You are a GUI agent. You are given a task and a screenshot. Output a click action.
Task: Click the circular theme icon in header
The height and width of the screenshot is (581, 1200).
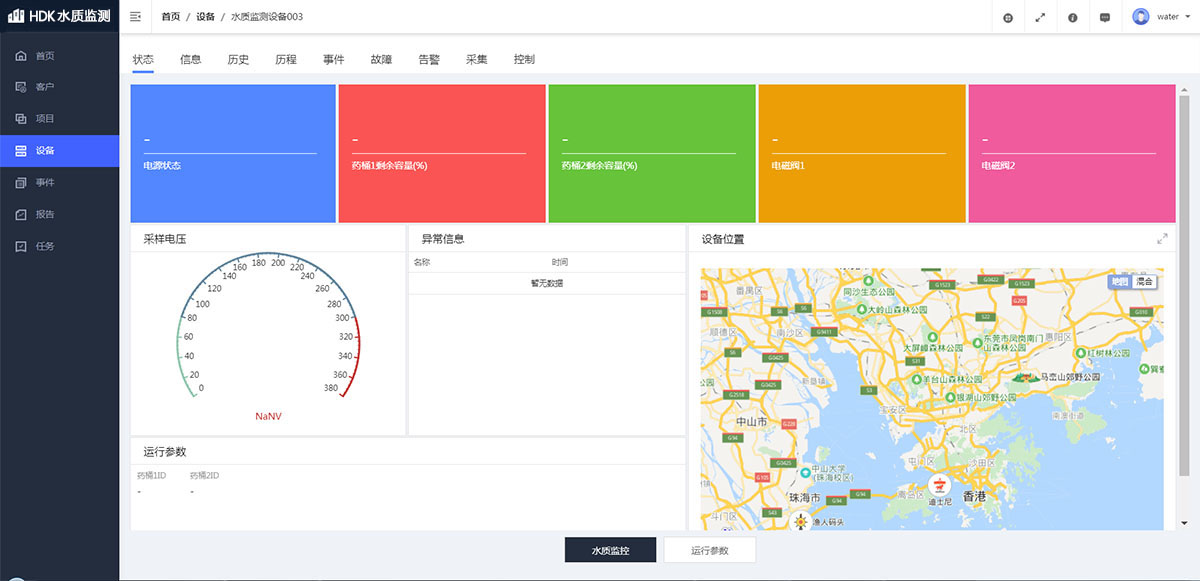1008,17
